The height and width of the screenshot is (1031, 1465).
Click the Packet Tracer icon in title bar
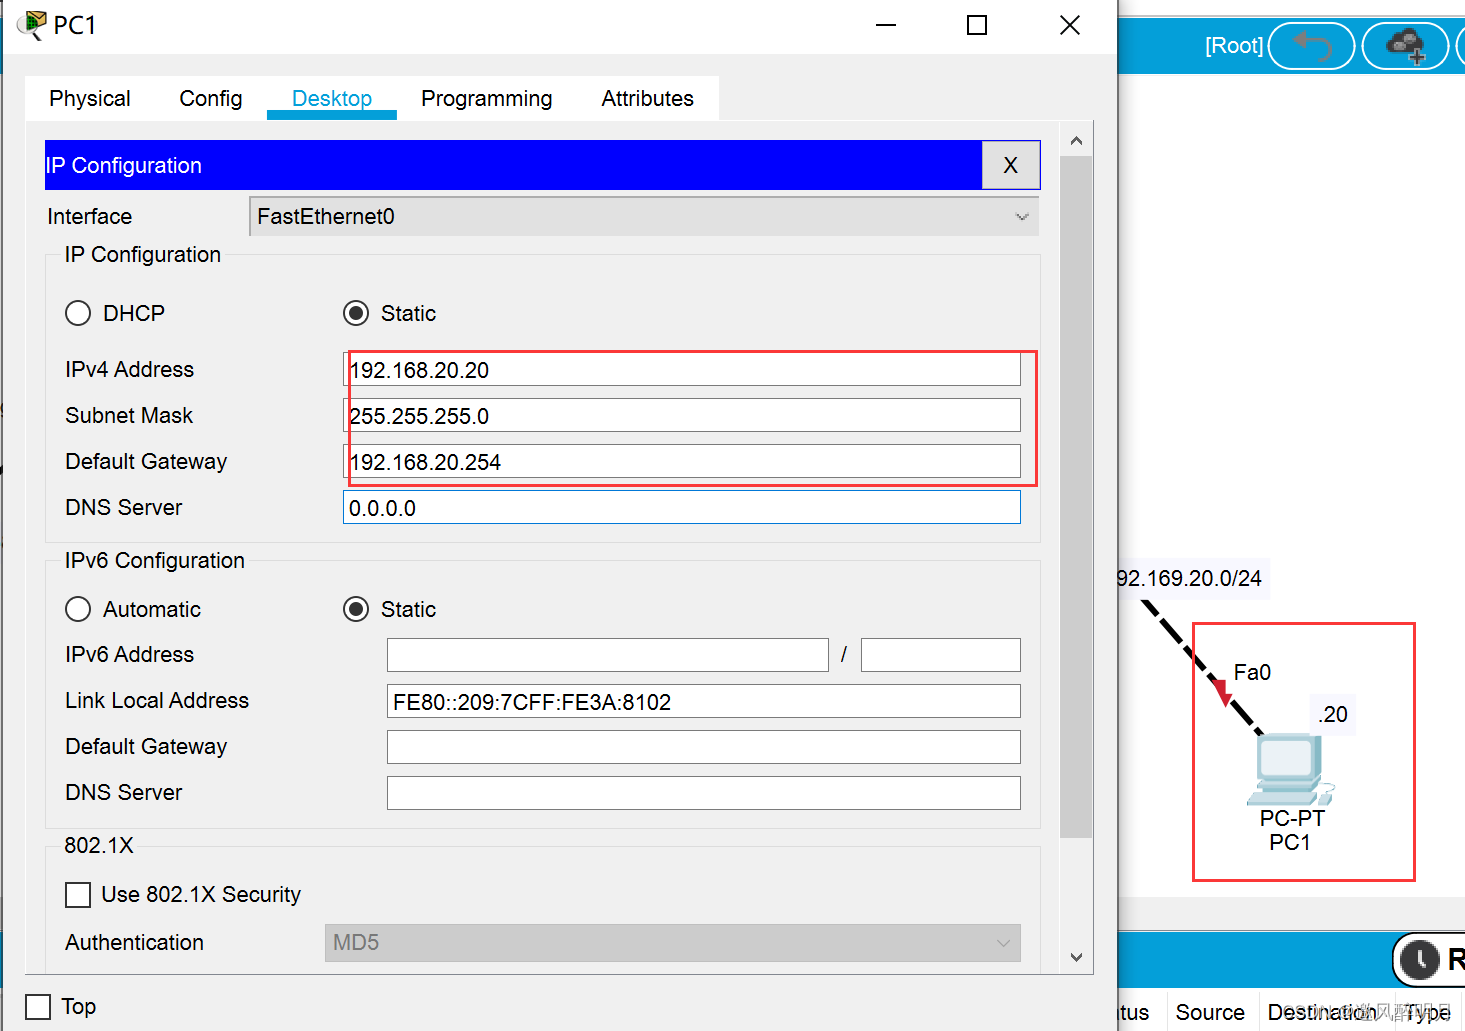(x=32, y=25)
